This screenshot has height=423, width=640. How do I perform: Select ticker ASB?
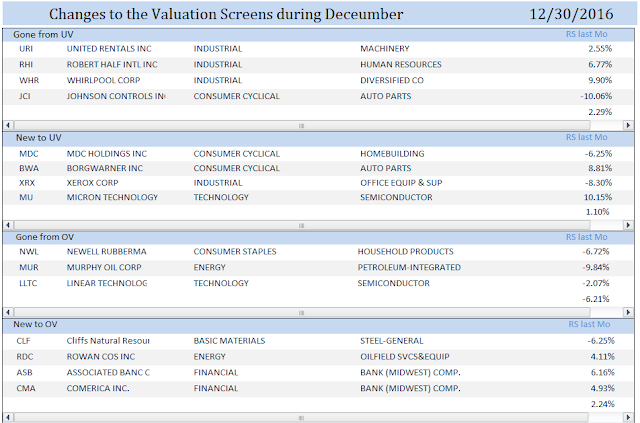pos(24,373)
